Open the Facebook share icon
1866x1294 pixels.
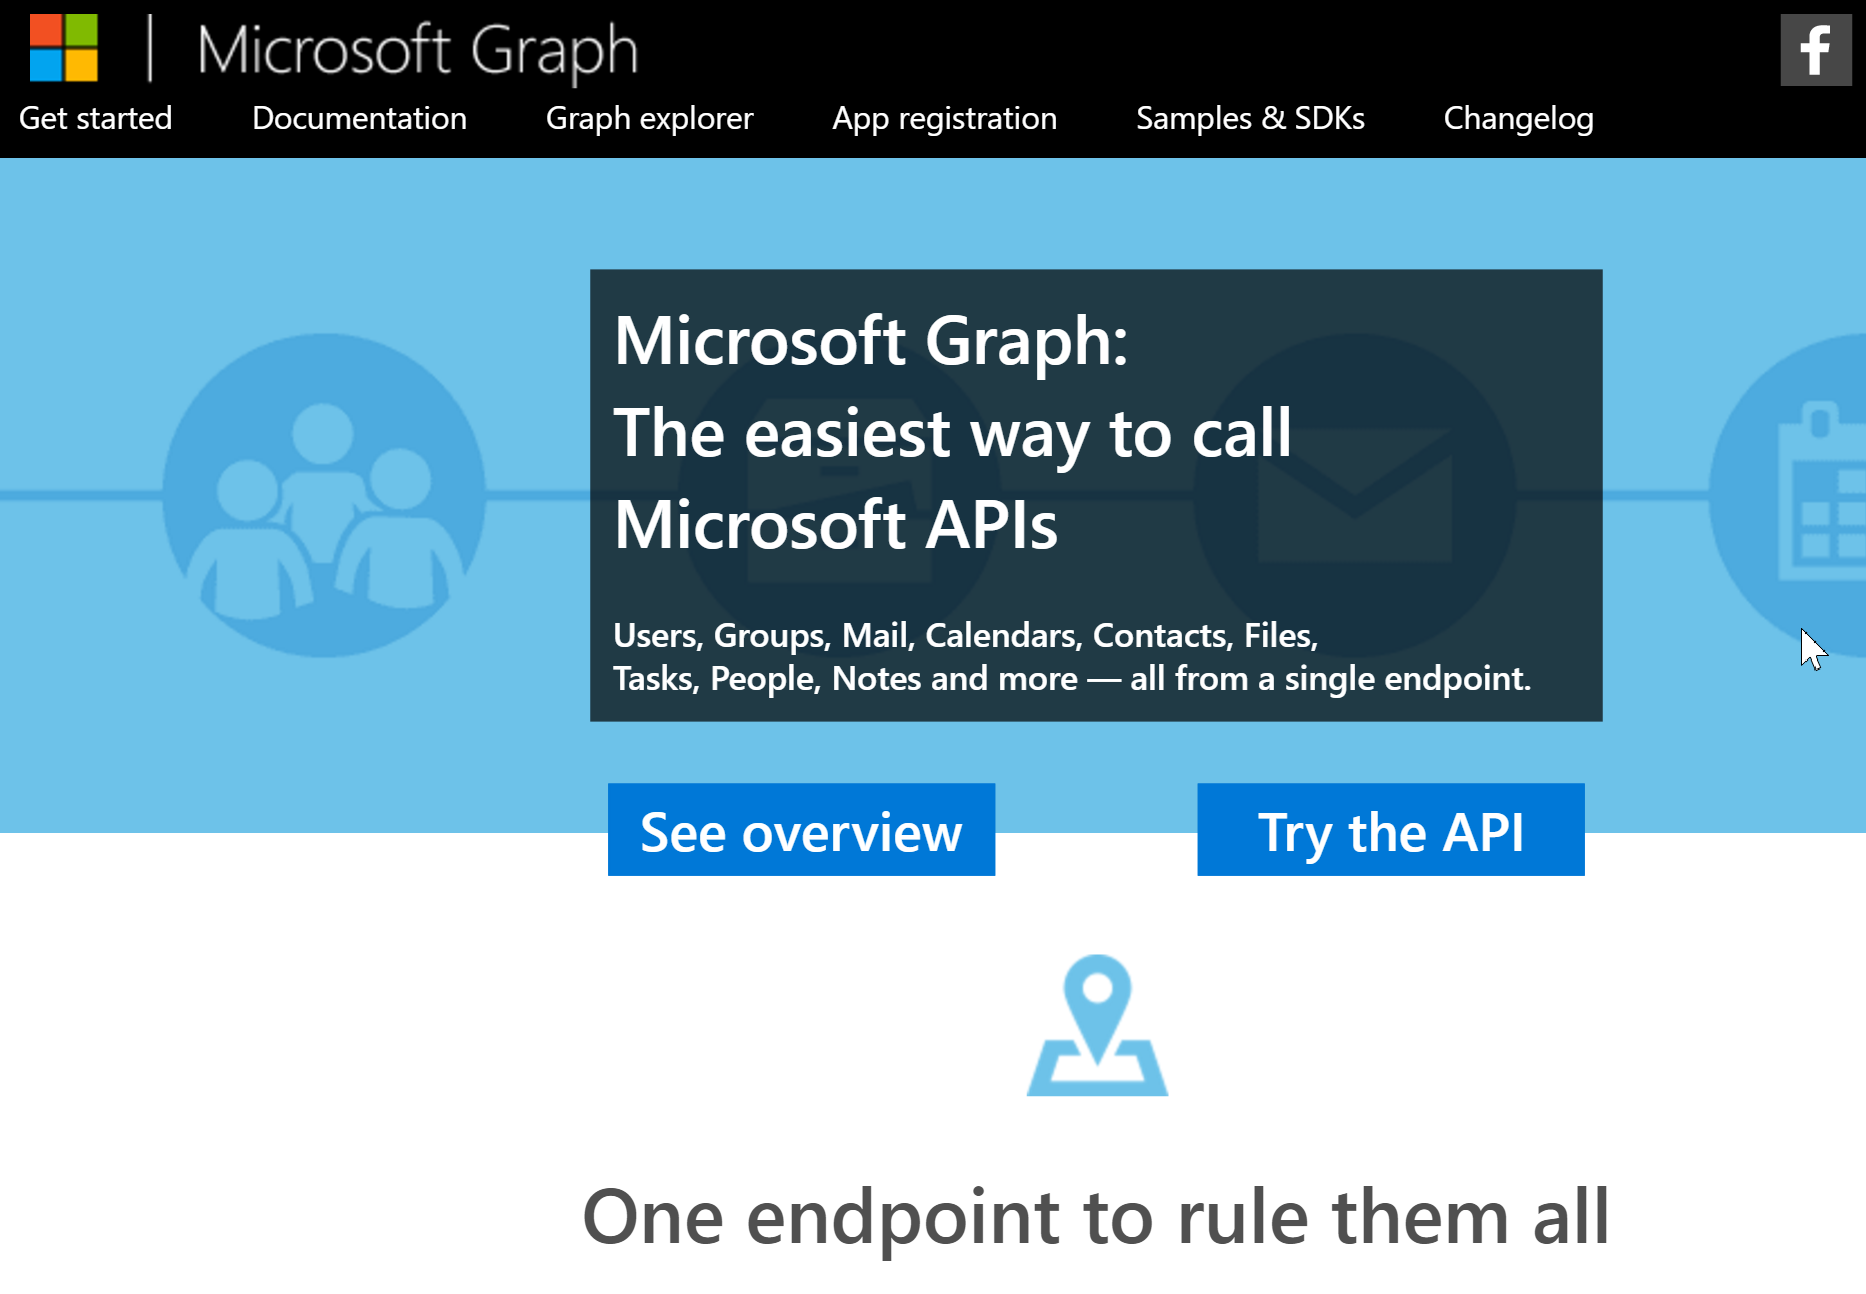(x=1815, y=50)
